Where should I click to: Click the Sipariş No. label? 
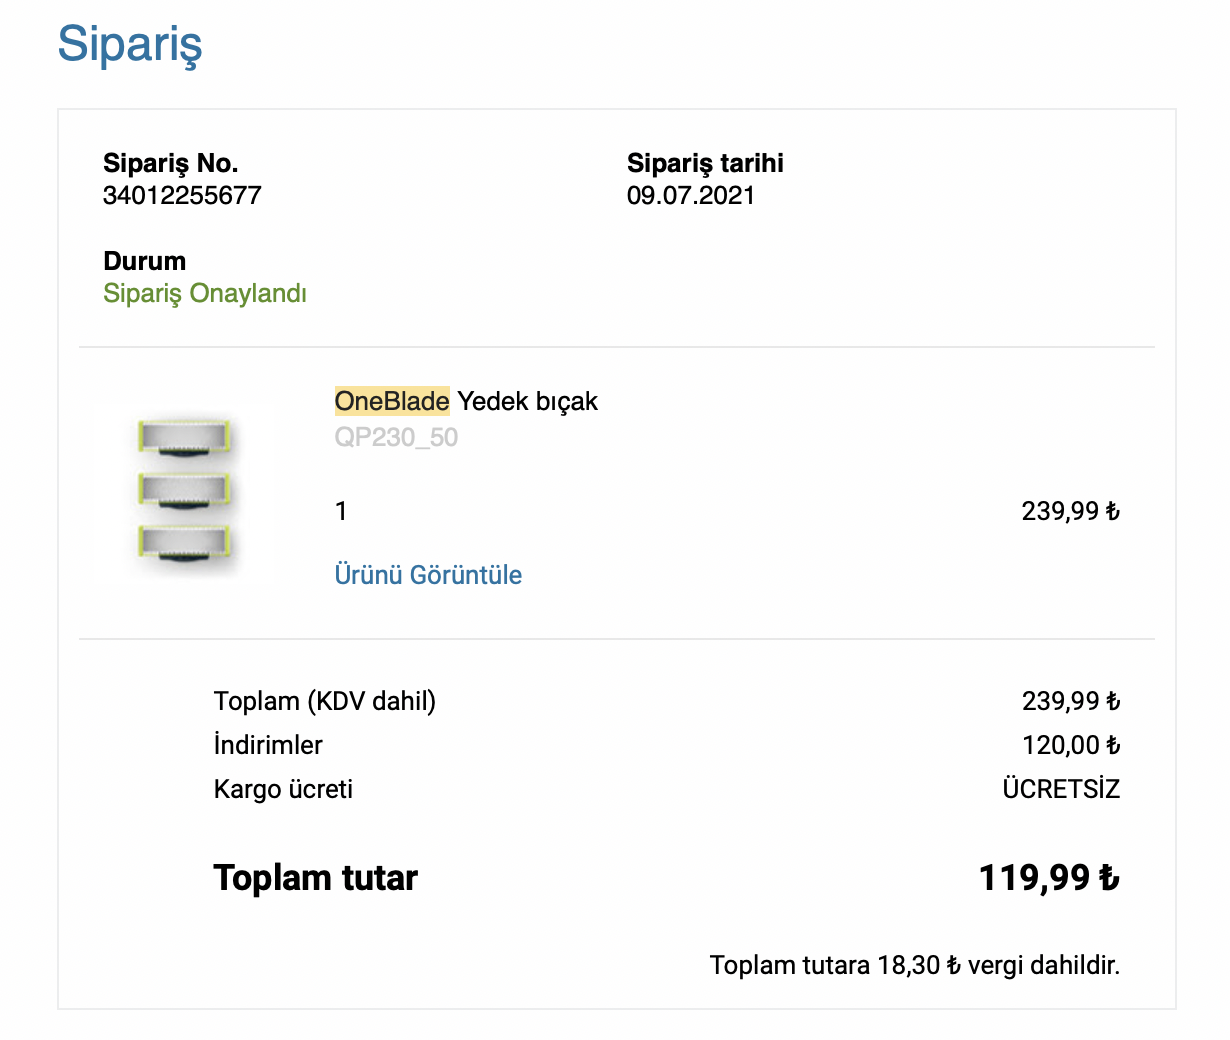click(x=171, y=163)
